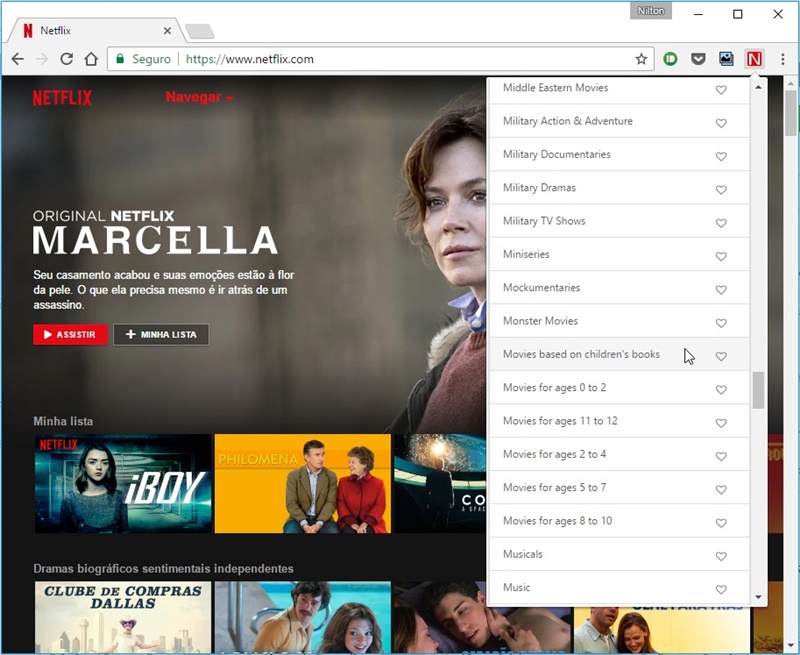
Task: Reload the Netflix page
Action: tap(66, 59)
